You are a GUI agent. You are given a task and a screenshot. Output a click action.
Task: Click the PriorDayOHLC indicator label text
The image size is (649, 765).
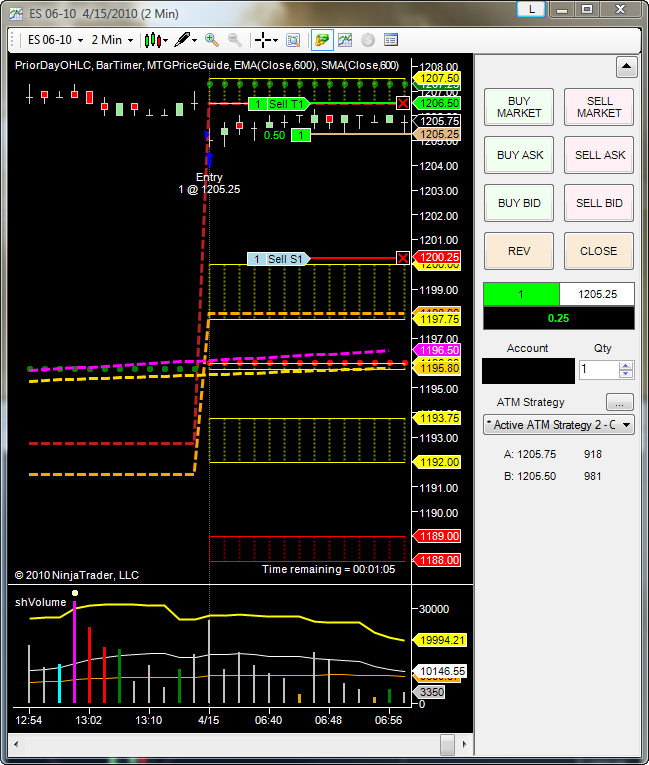click(x=53, y=65)
